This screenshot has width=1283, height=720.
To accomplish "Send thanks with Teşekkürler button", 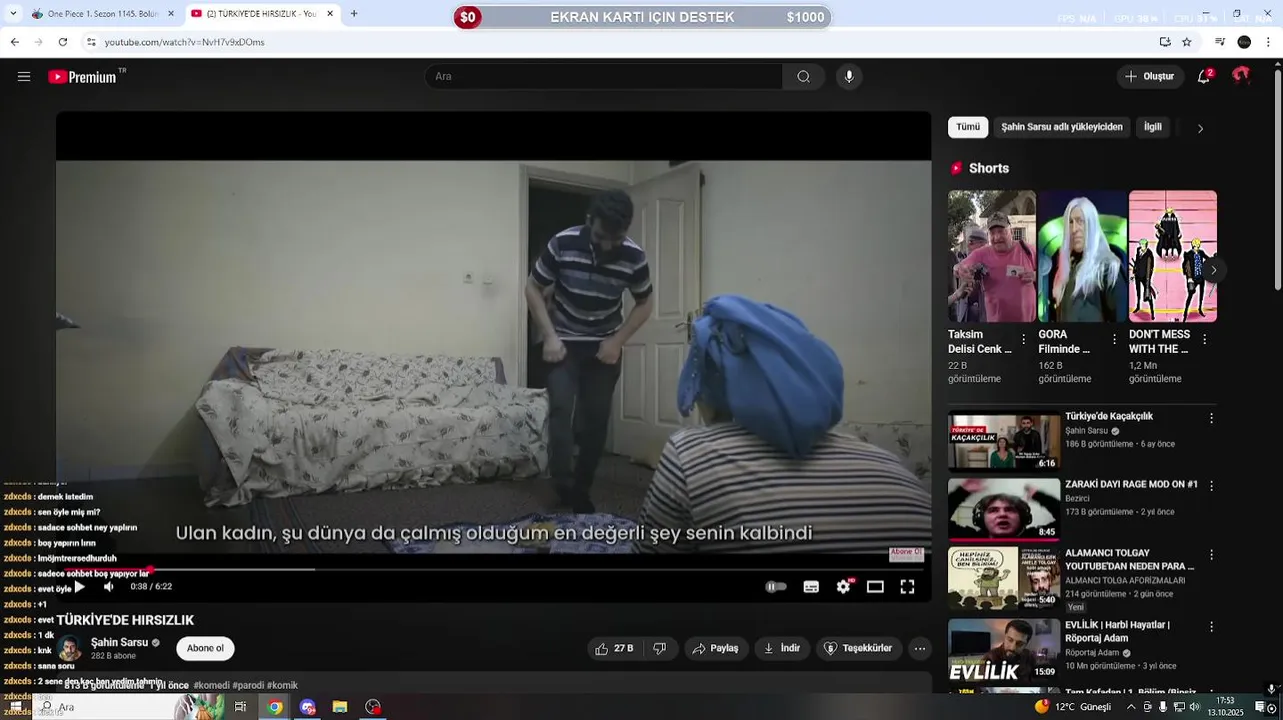I will coord(859,648).
